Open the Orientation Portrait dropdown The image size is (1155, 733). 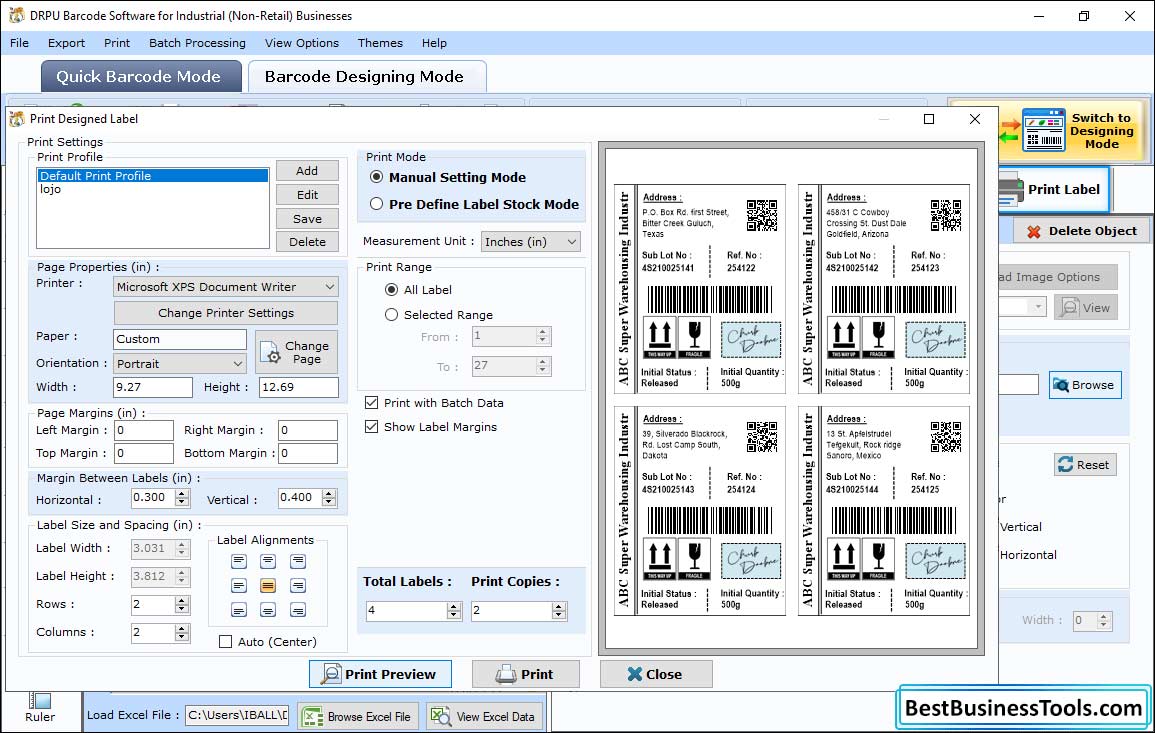tap(180, 364)
